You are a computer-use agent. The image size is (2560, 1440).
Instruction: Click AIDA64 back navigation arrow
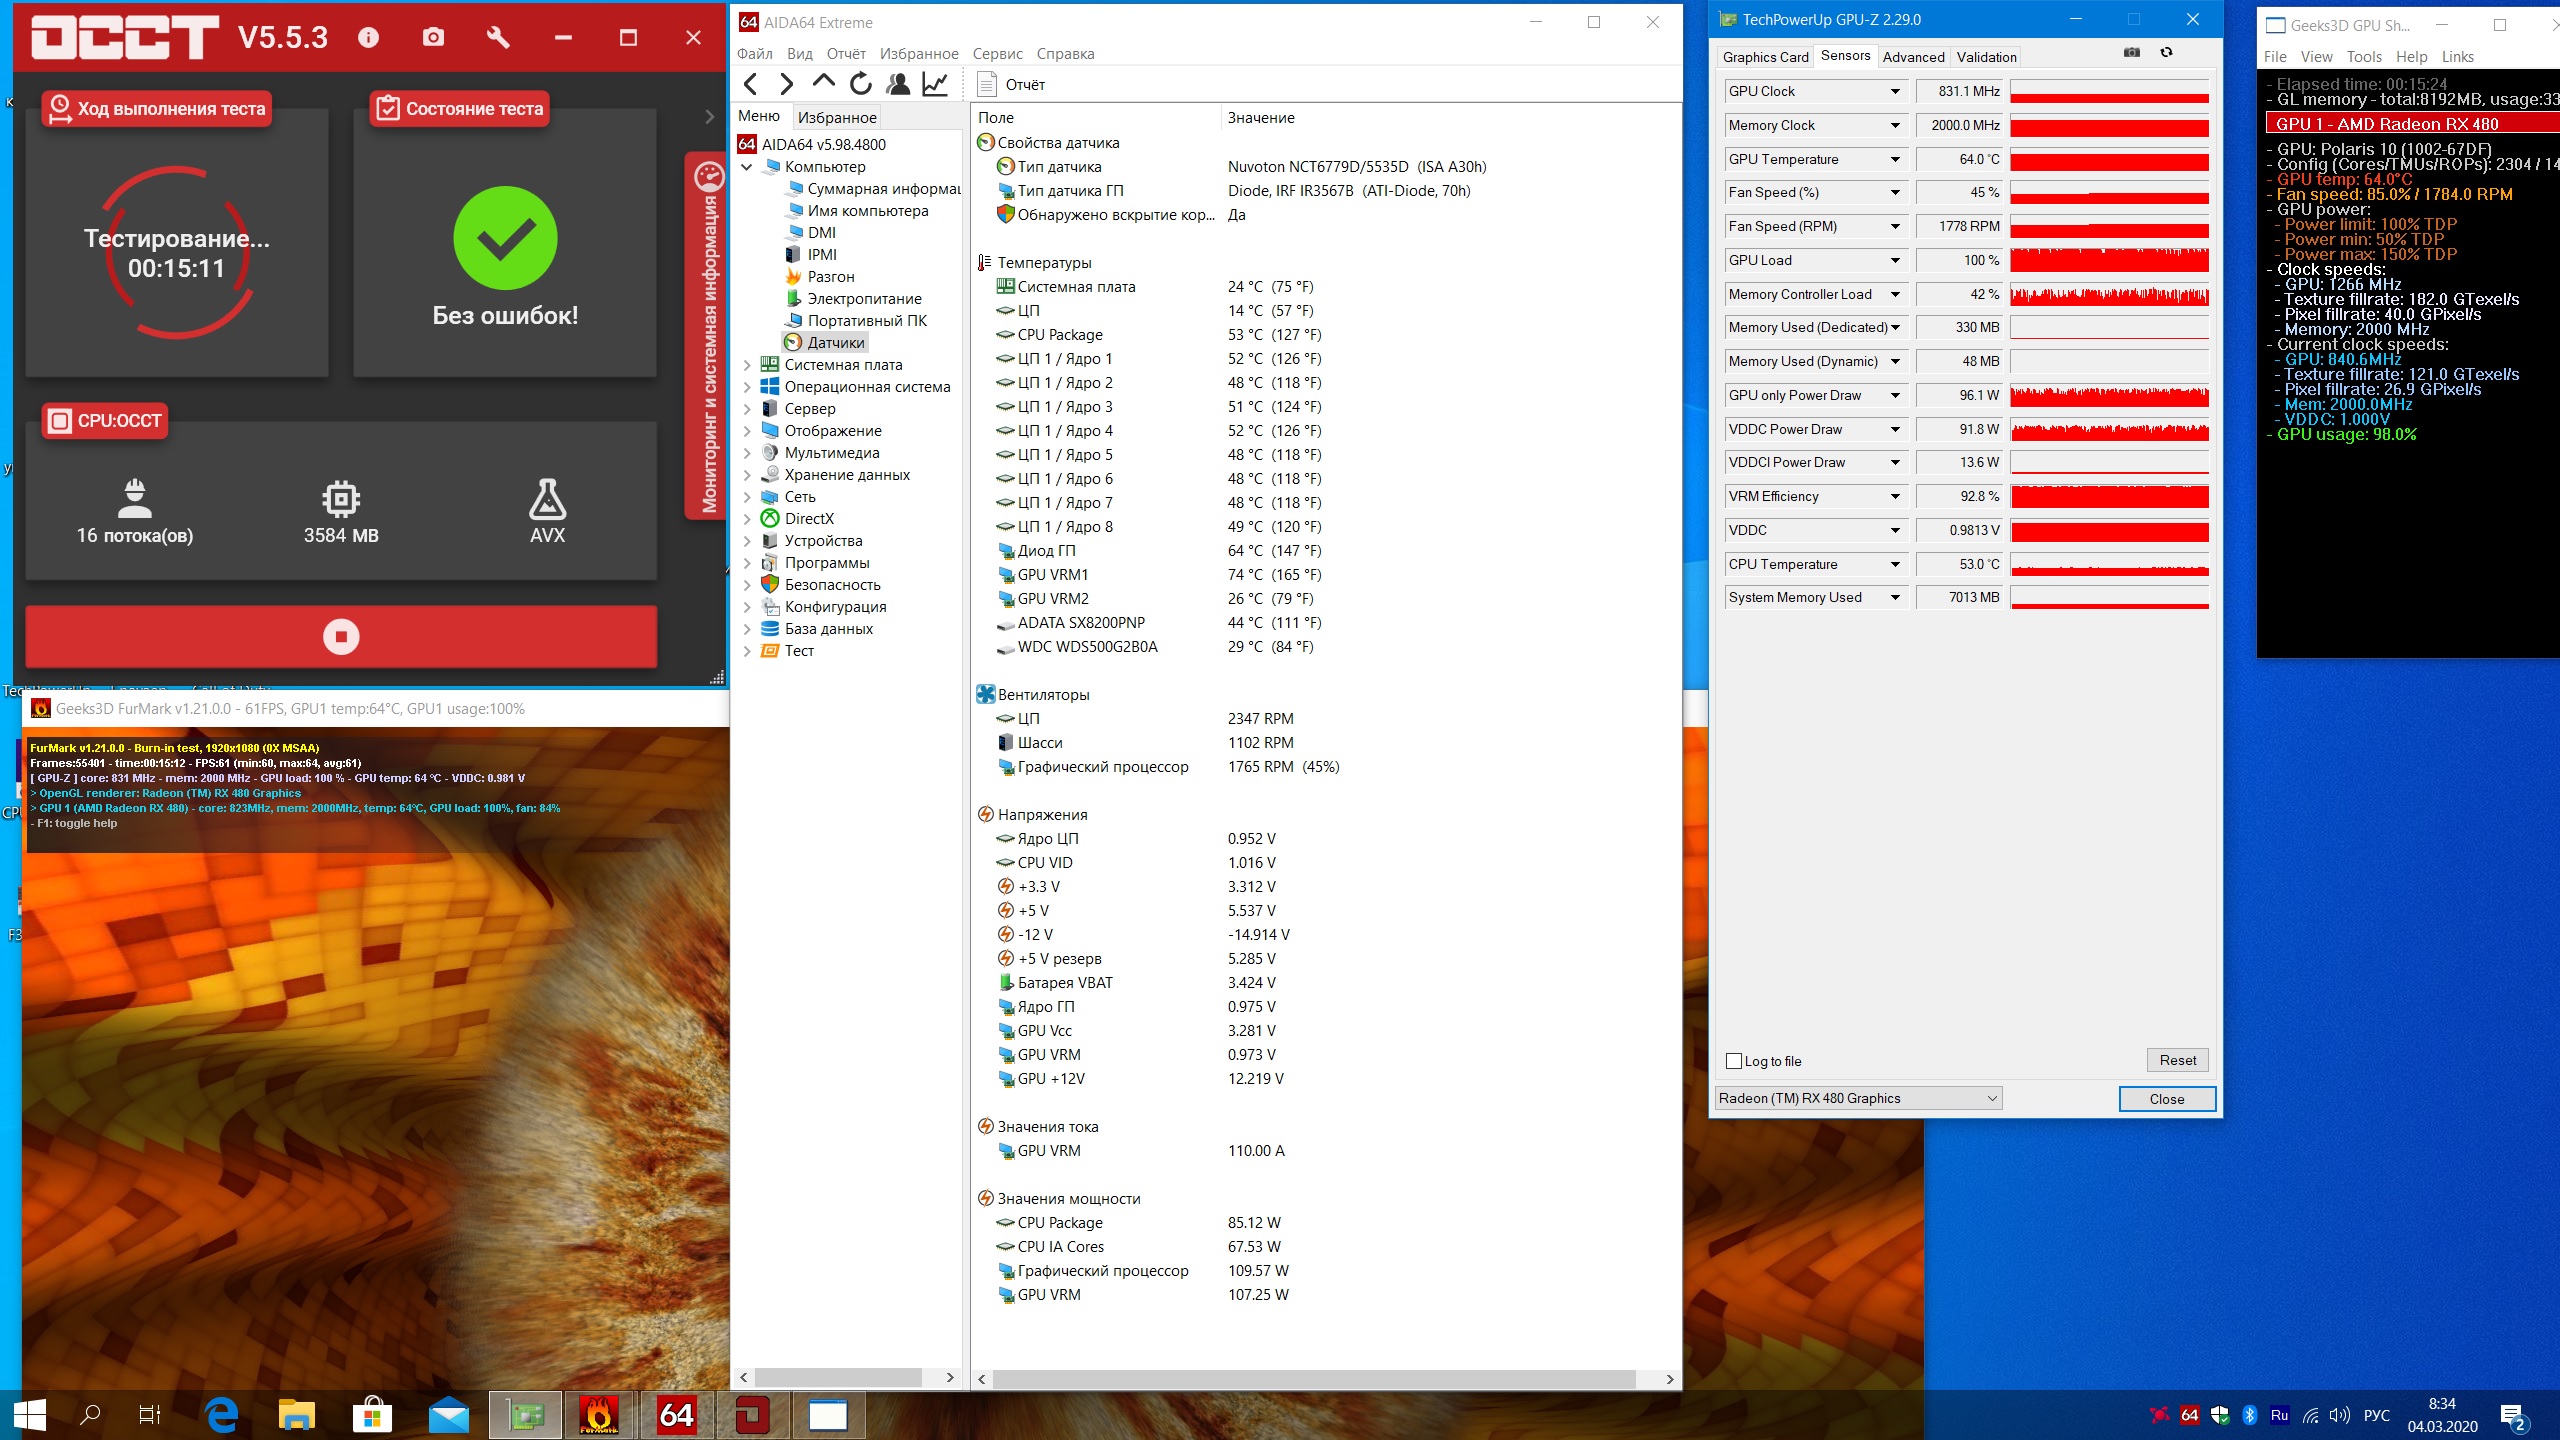click(x=752, y=85)
